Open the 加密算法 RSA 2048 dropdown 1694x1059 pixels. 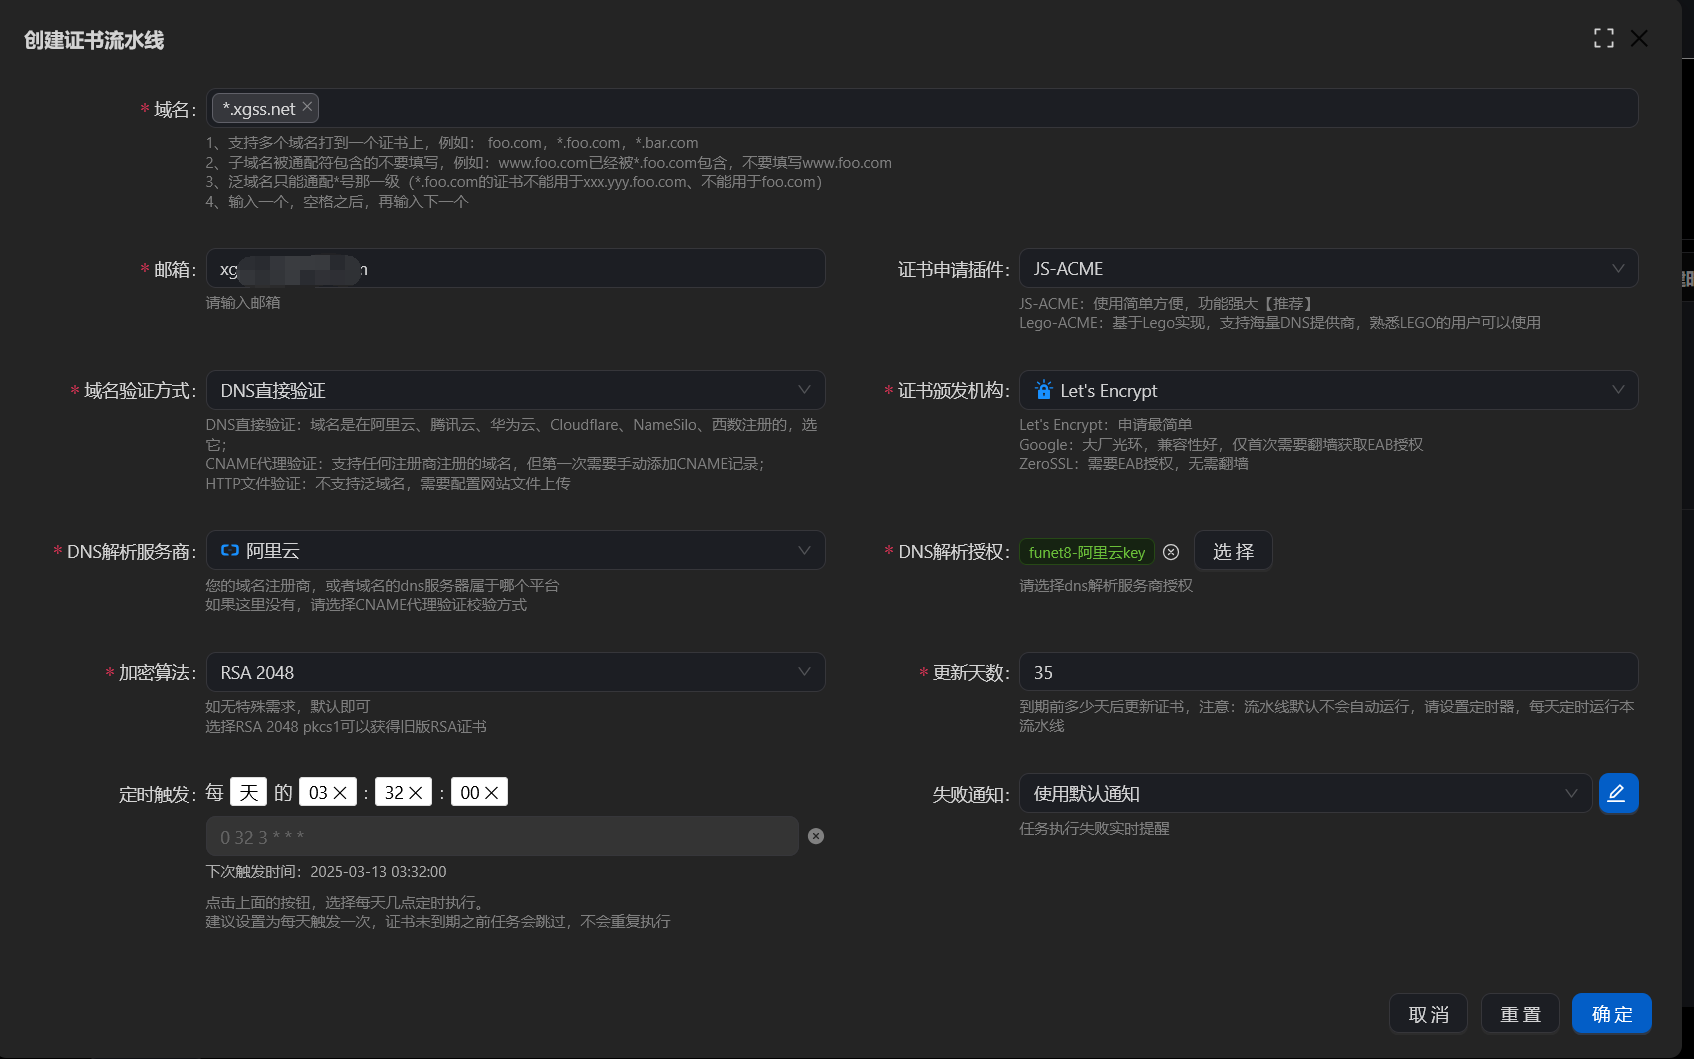click(x=515, y=672)
